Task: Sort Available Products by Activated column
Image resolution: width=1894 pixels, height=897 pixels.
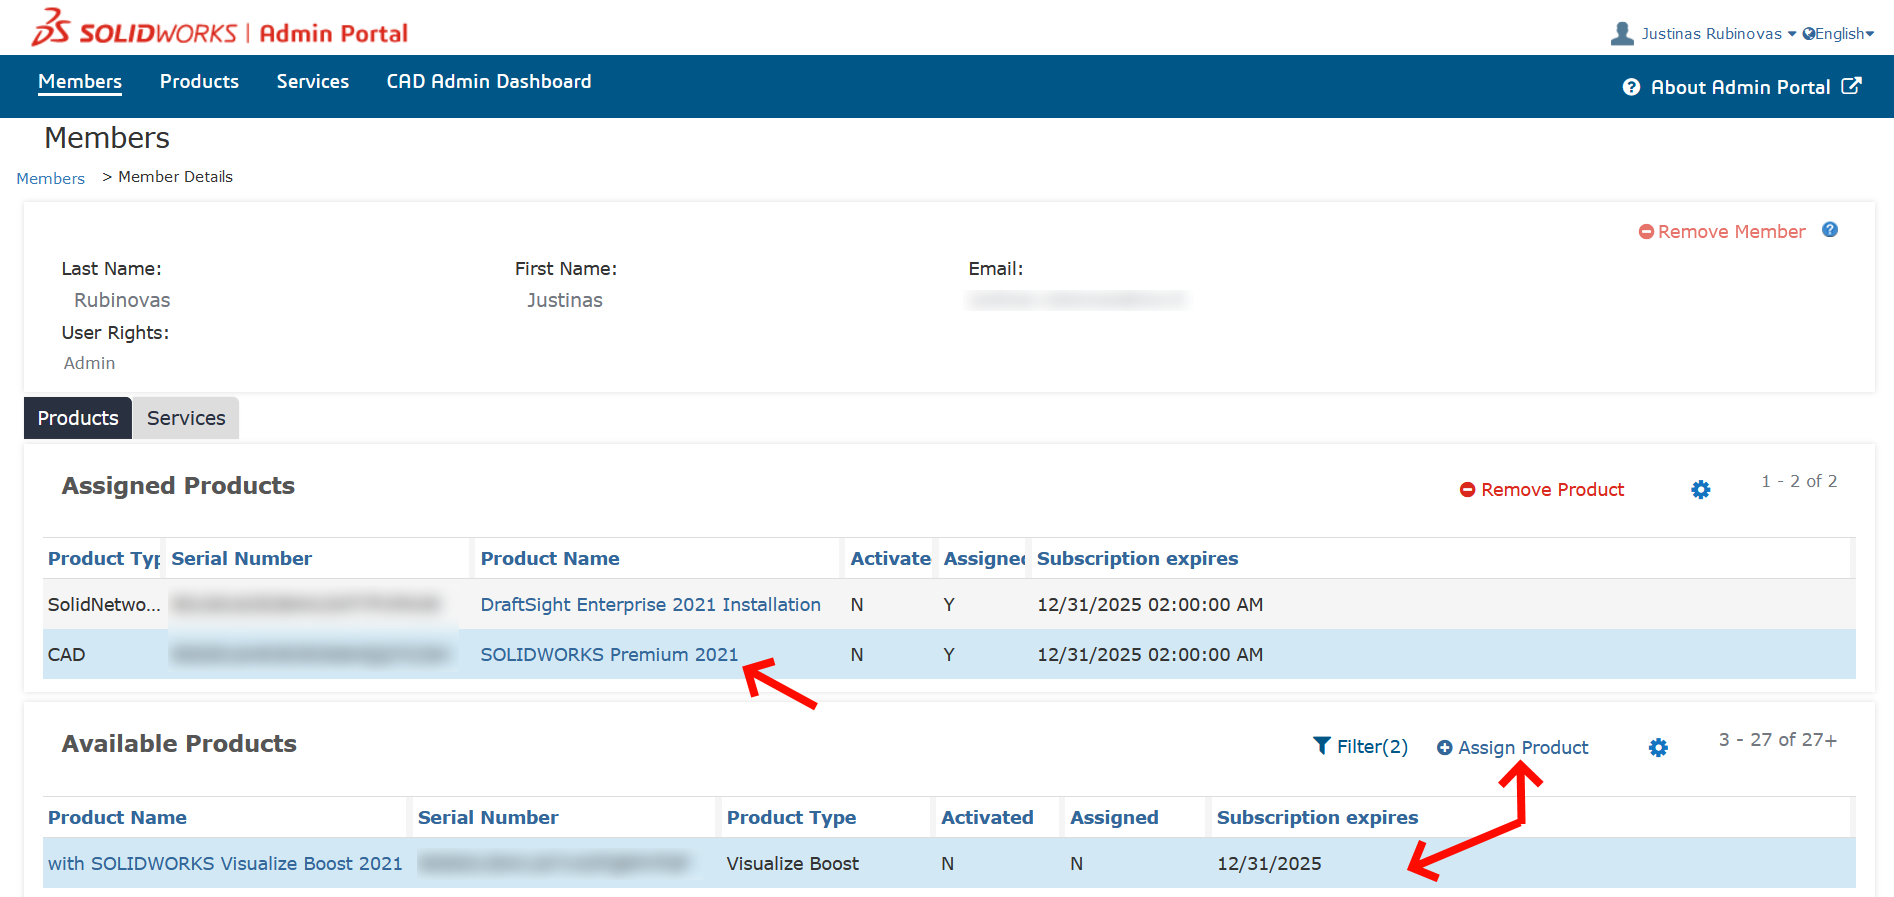Action: (x=987, y=818)
